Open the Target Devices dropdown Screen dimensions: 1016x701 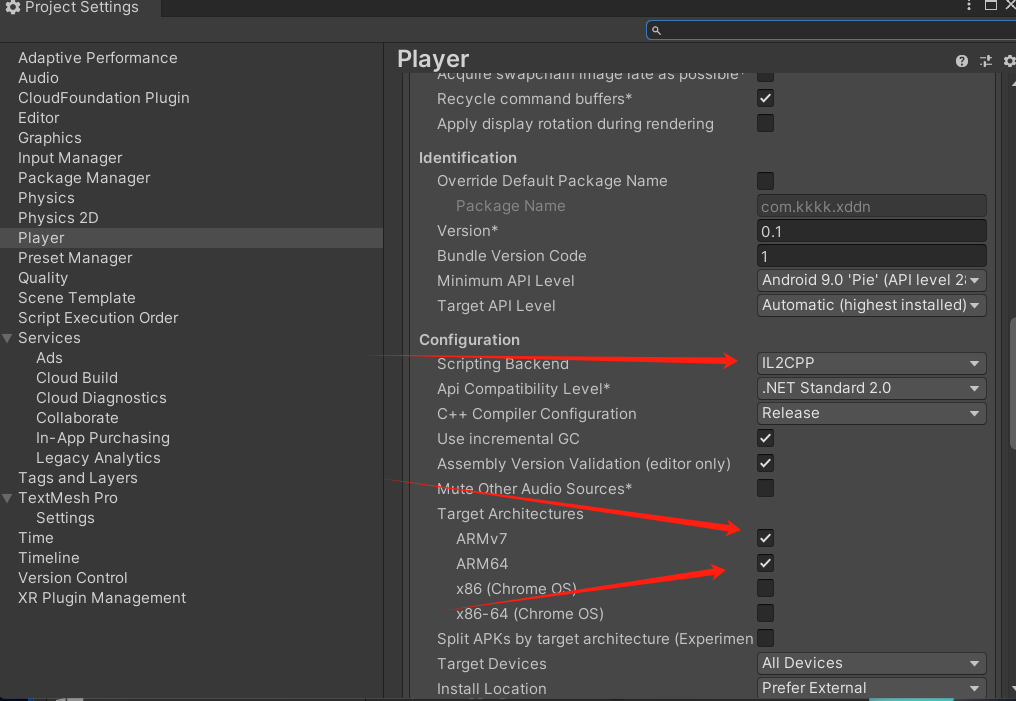tap(871, 663)
